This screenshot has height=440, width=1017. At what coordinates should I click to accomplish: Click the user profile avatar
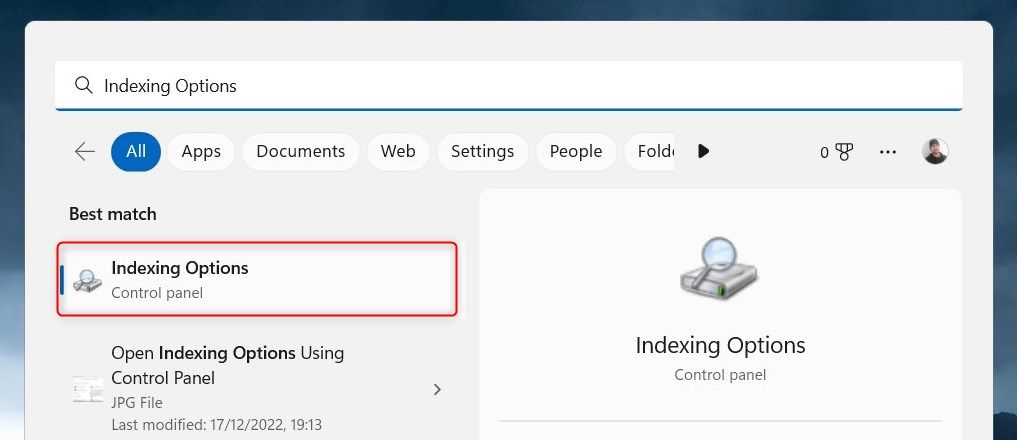(935, 151)
